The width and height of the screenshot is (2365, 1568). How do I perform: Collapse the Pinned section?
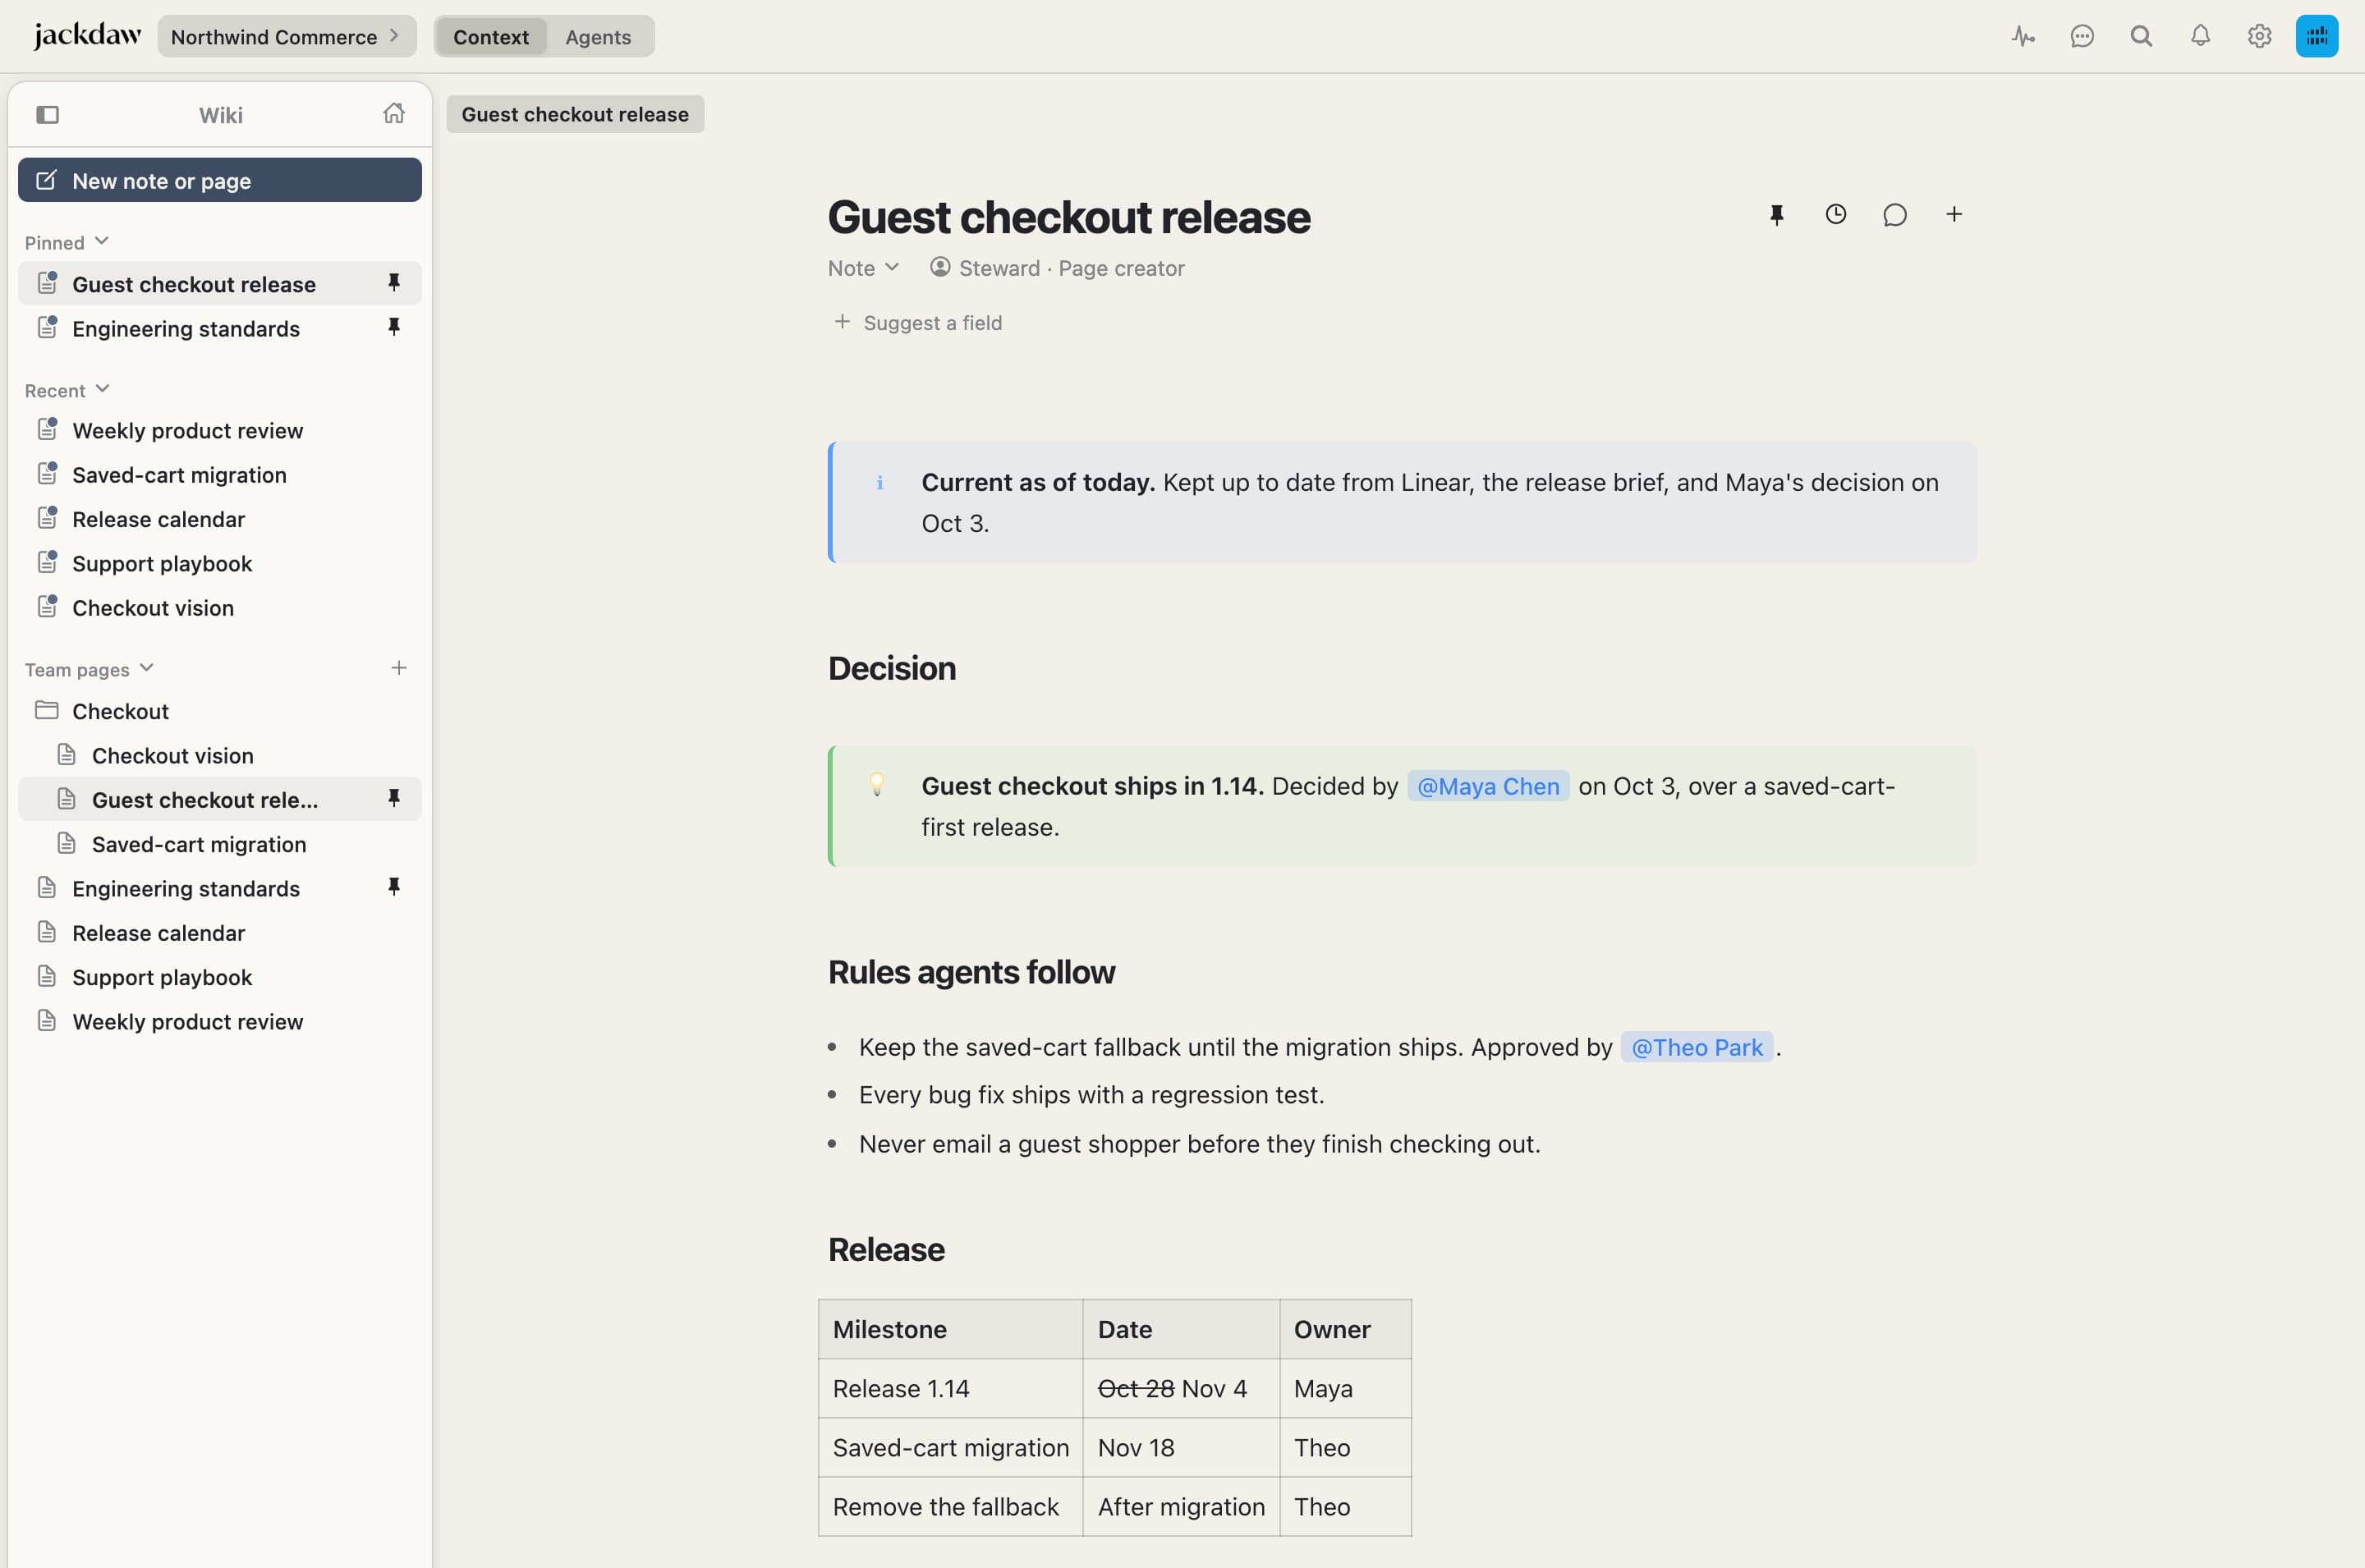pyautogui.click(x=66, y=242)
